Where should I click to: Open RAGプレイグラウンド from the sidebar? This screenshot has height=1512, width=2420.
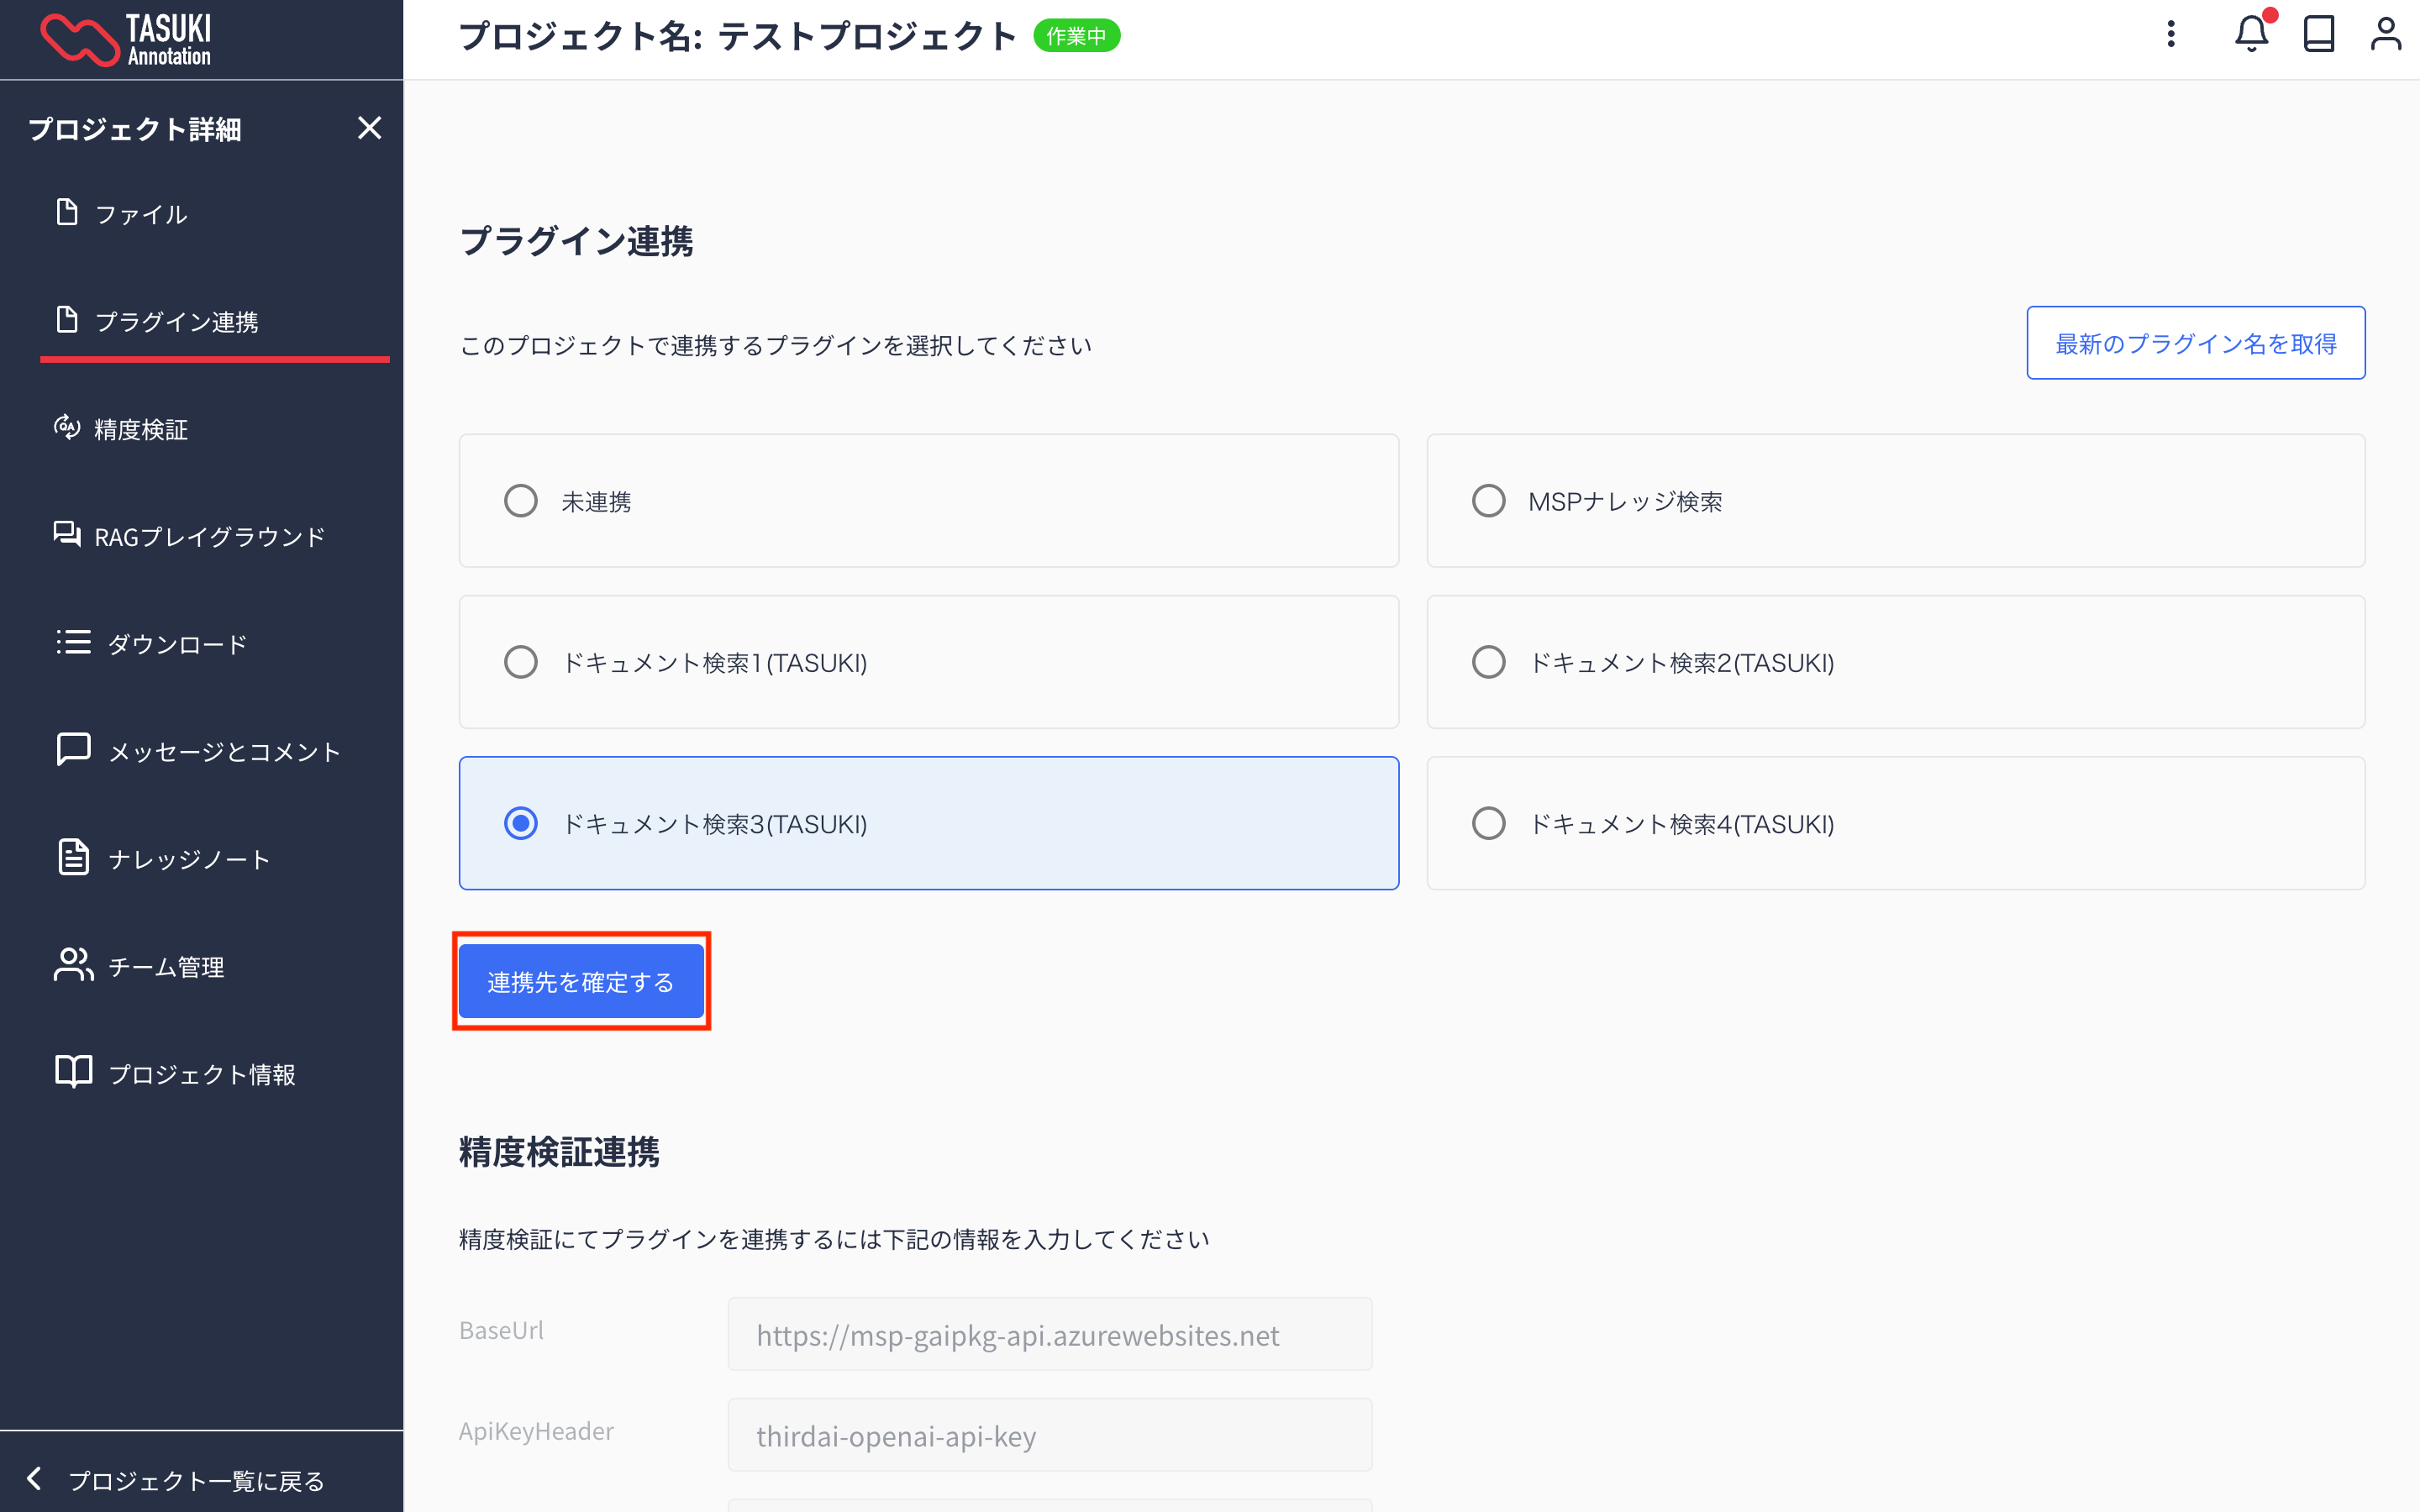tap(208, 537)
